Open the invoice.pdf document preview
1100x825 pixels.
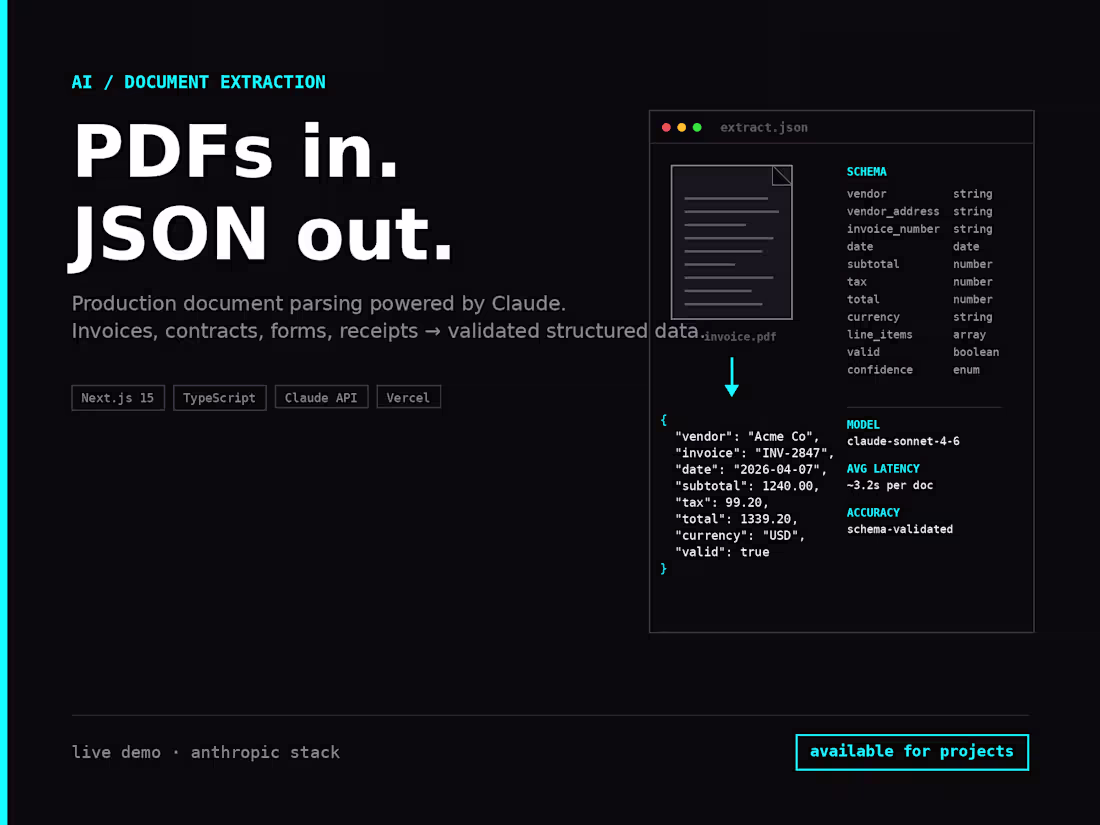coord(731,241)
